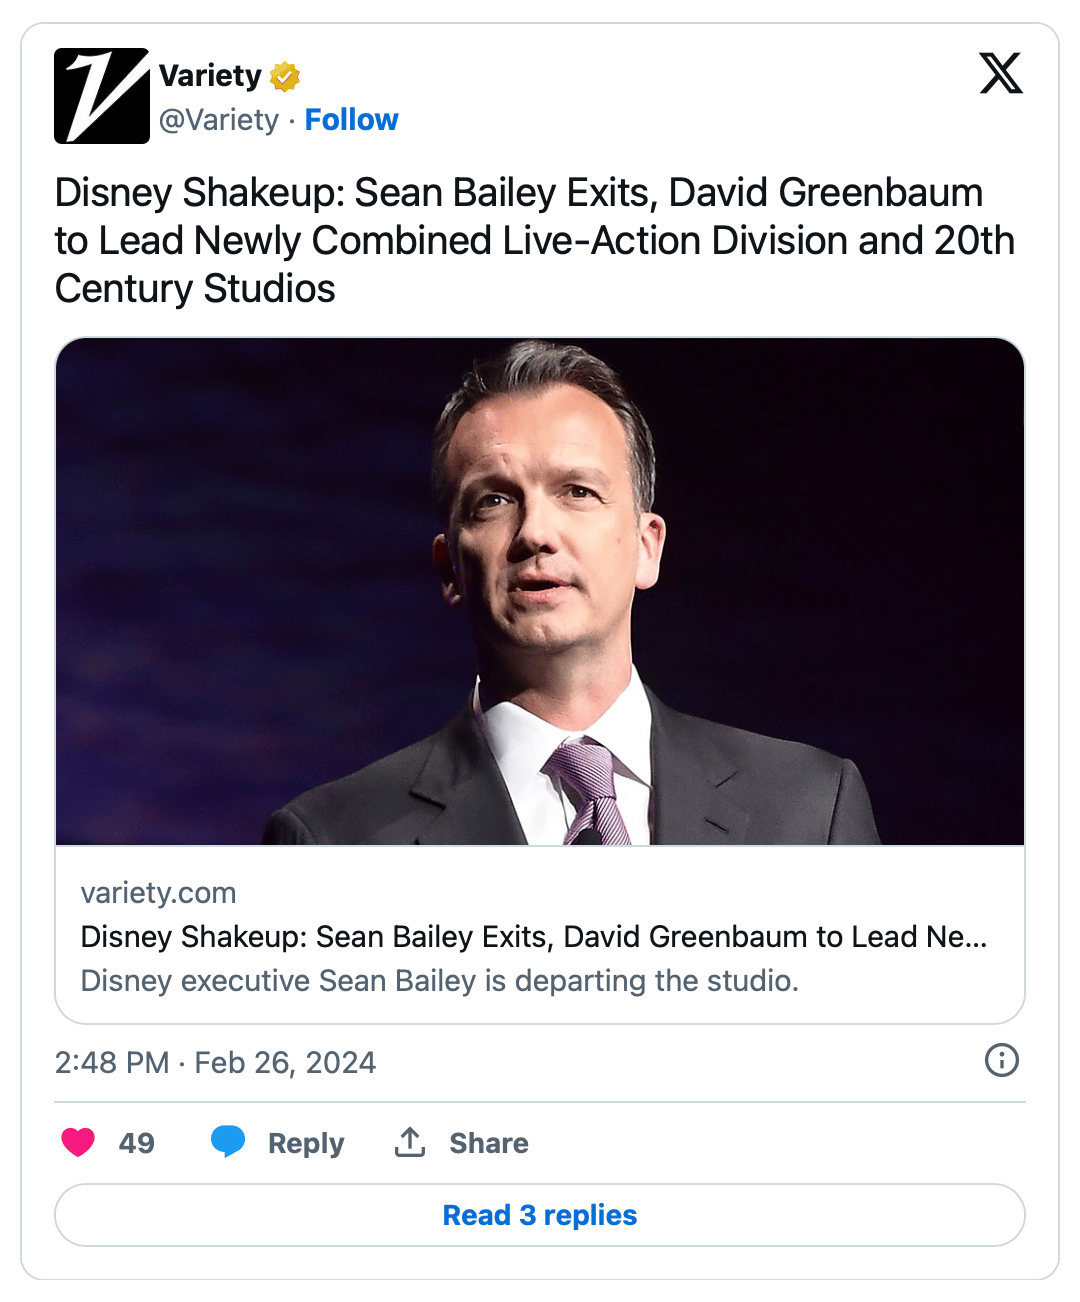Screen dimensions: 1080x1302
Task: Click the card description about Sean Bailey departing
Action: [x=439, y=981]
